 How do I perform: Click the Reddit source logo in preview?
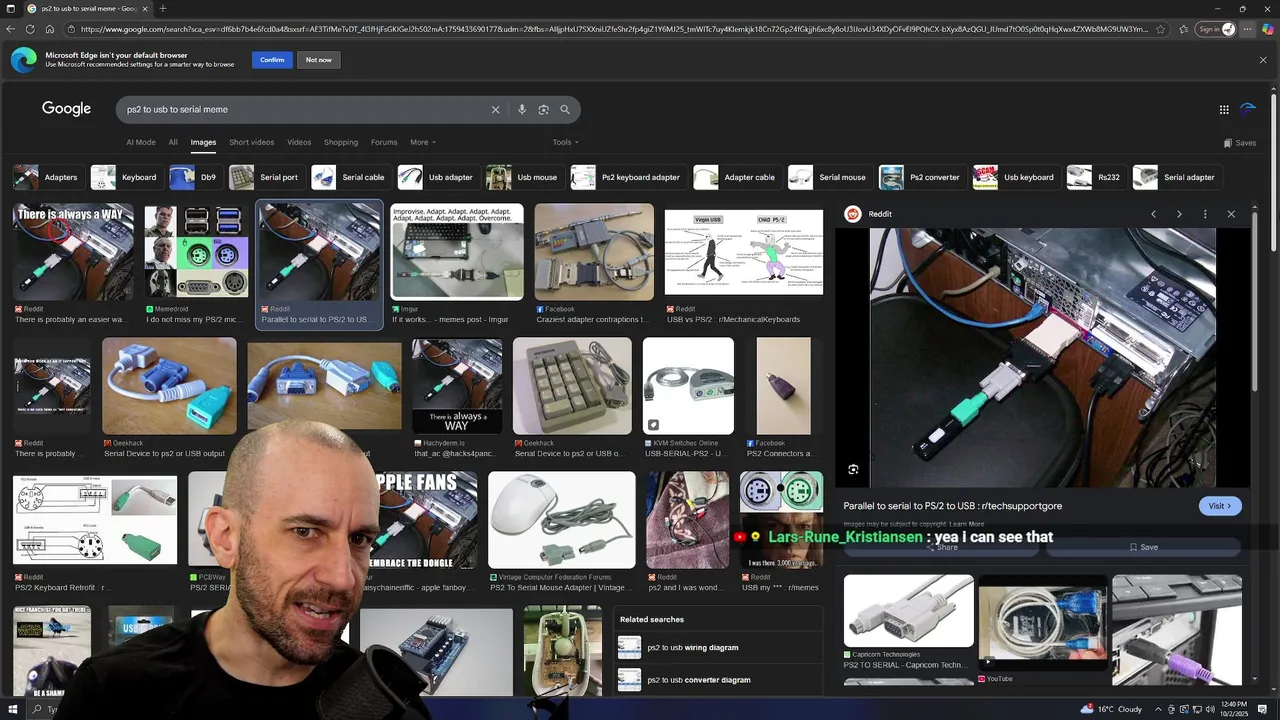point(853,214)
